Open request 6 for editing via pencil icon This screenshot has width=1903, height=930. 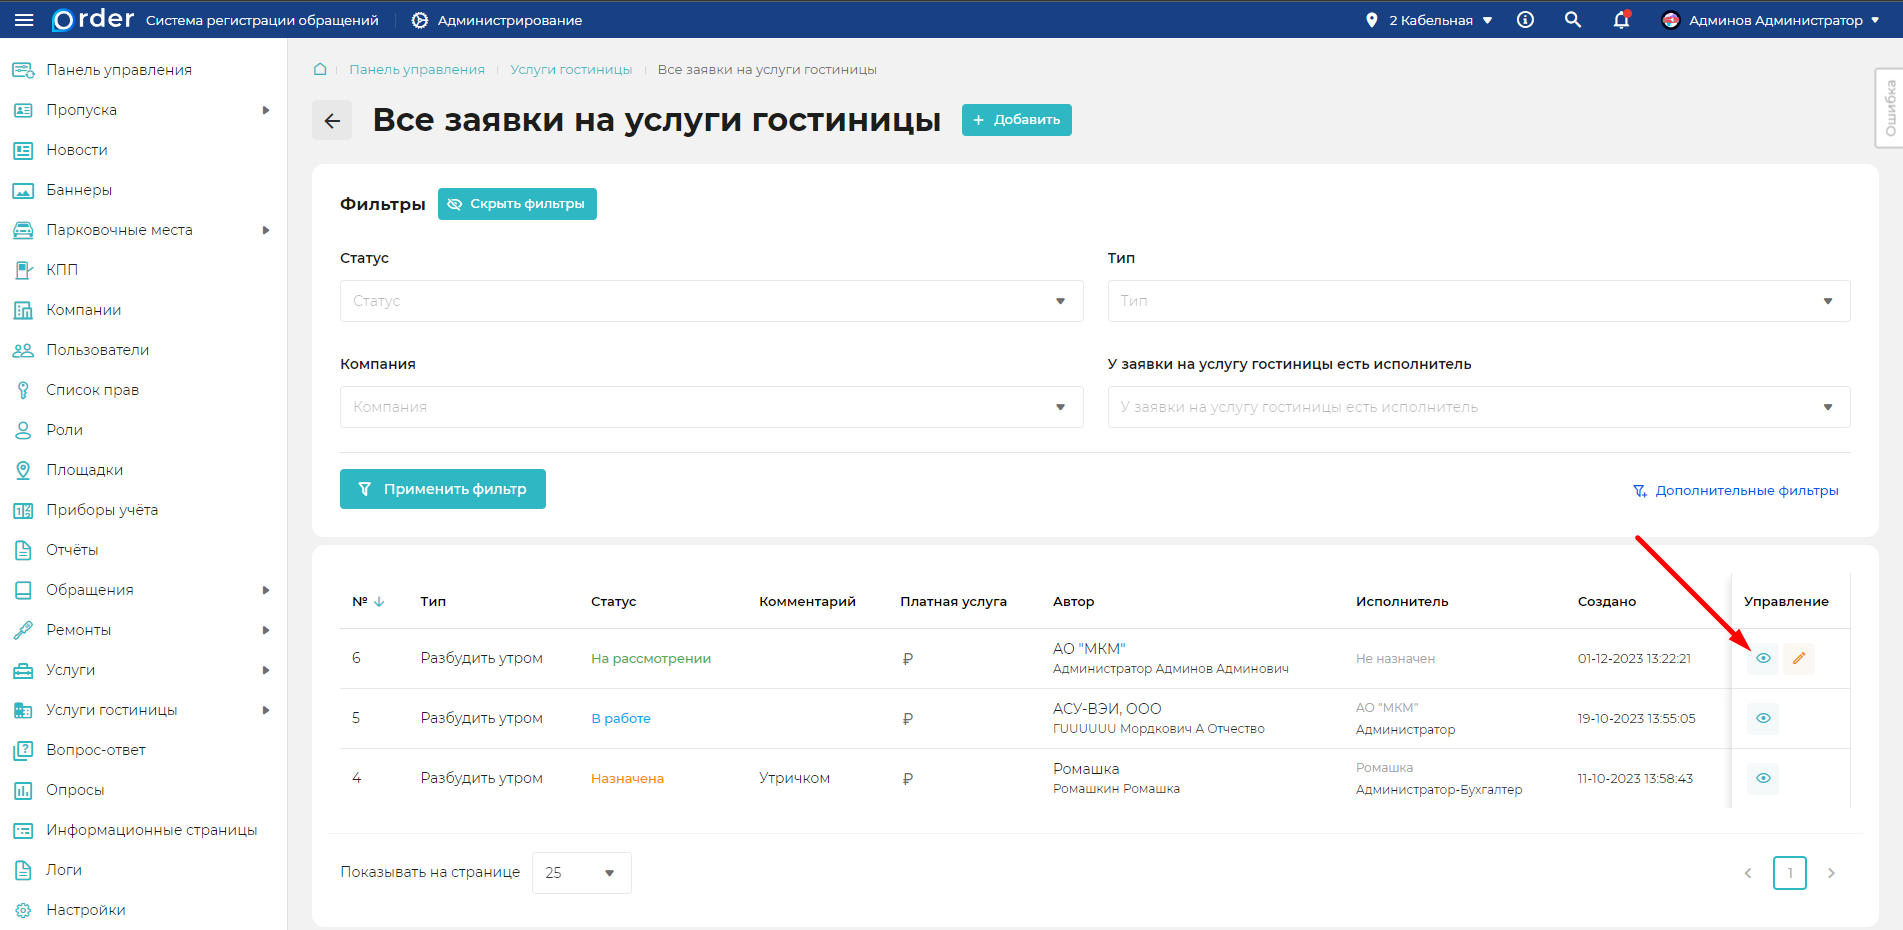pos(1799,658)
